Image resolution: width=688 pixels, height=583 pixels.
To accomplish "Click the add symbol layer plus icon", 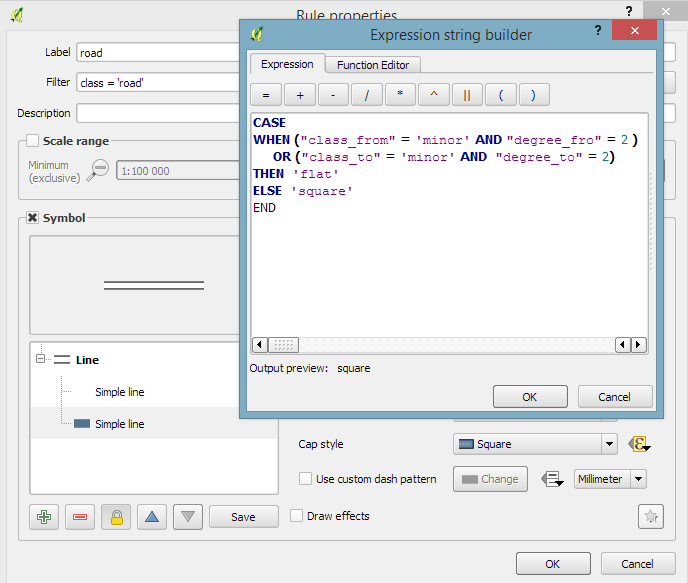I will pyautogui.click(x=43, y=517).
